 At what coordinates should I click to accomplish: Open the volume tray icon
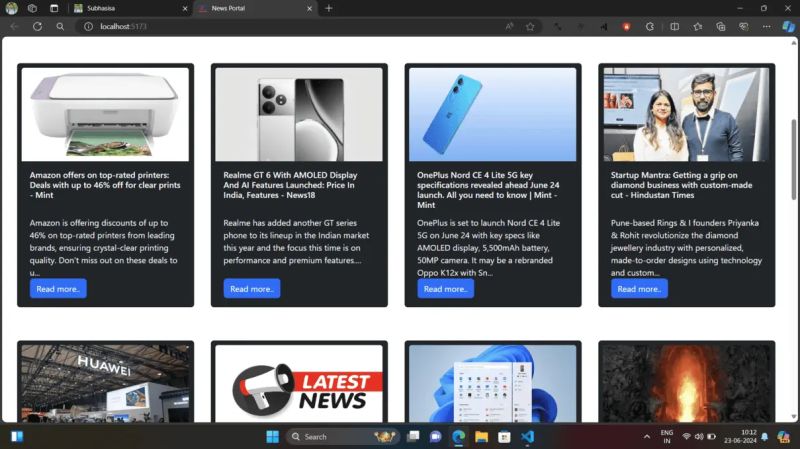699,437
